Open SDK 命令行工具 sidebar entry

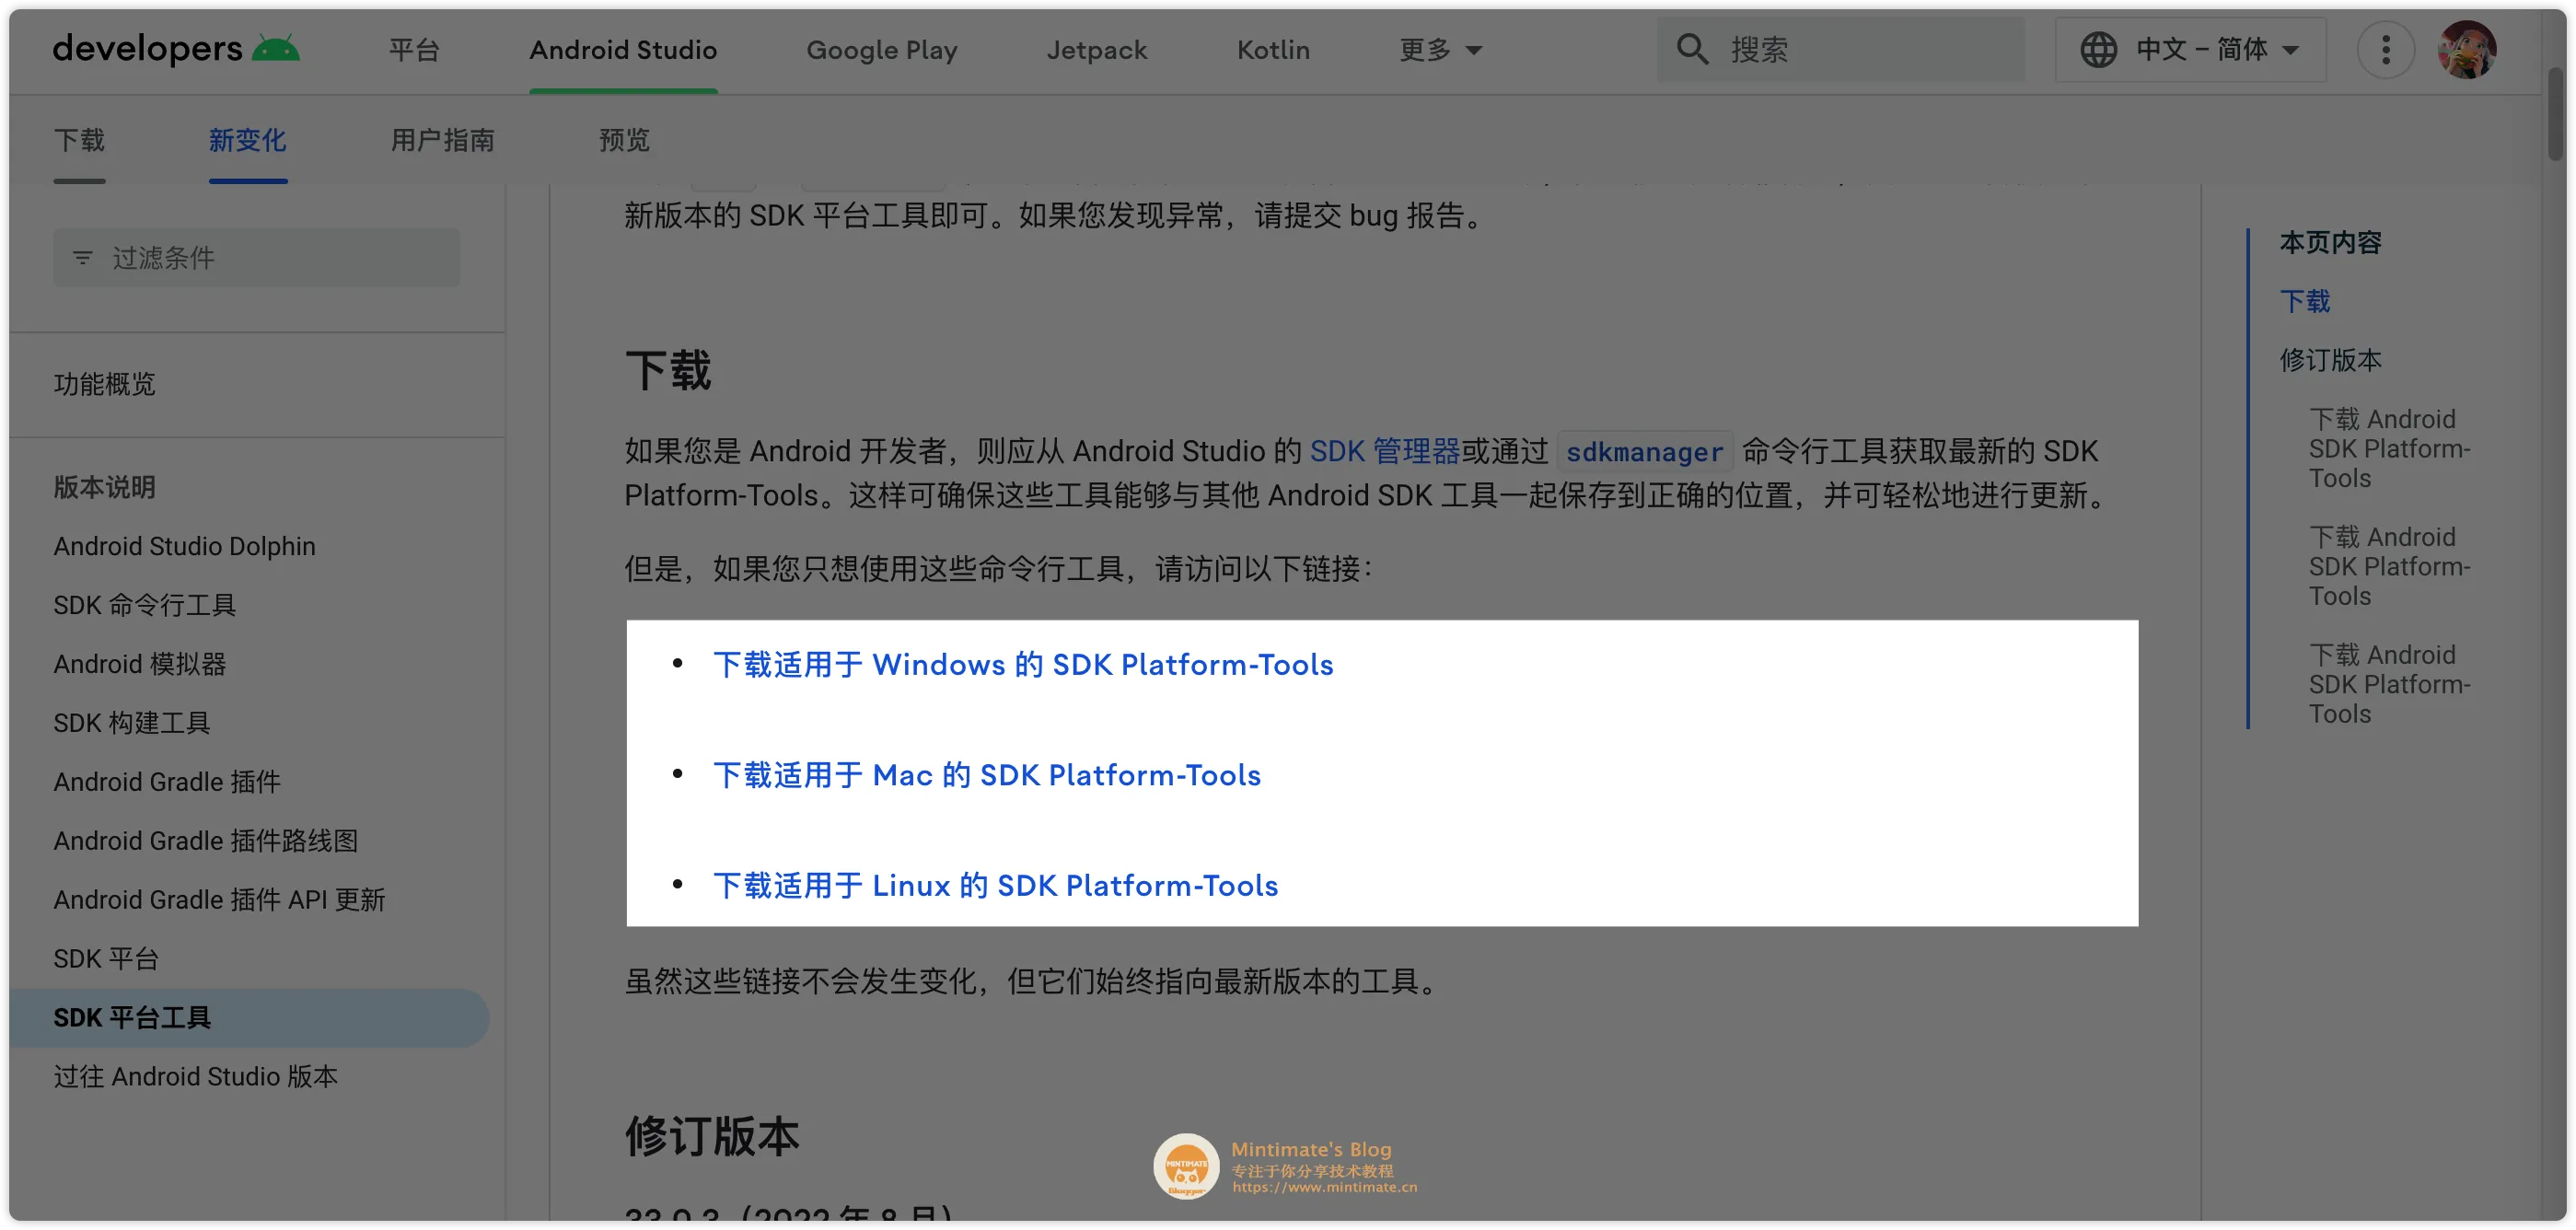144,605
